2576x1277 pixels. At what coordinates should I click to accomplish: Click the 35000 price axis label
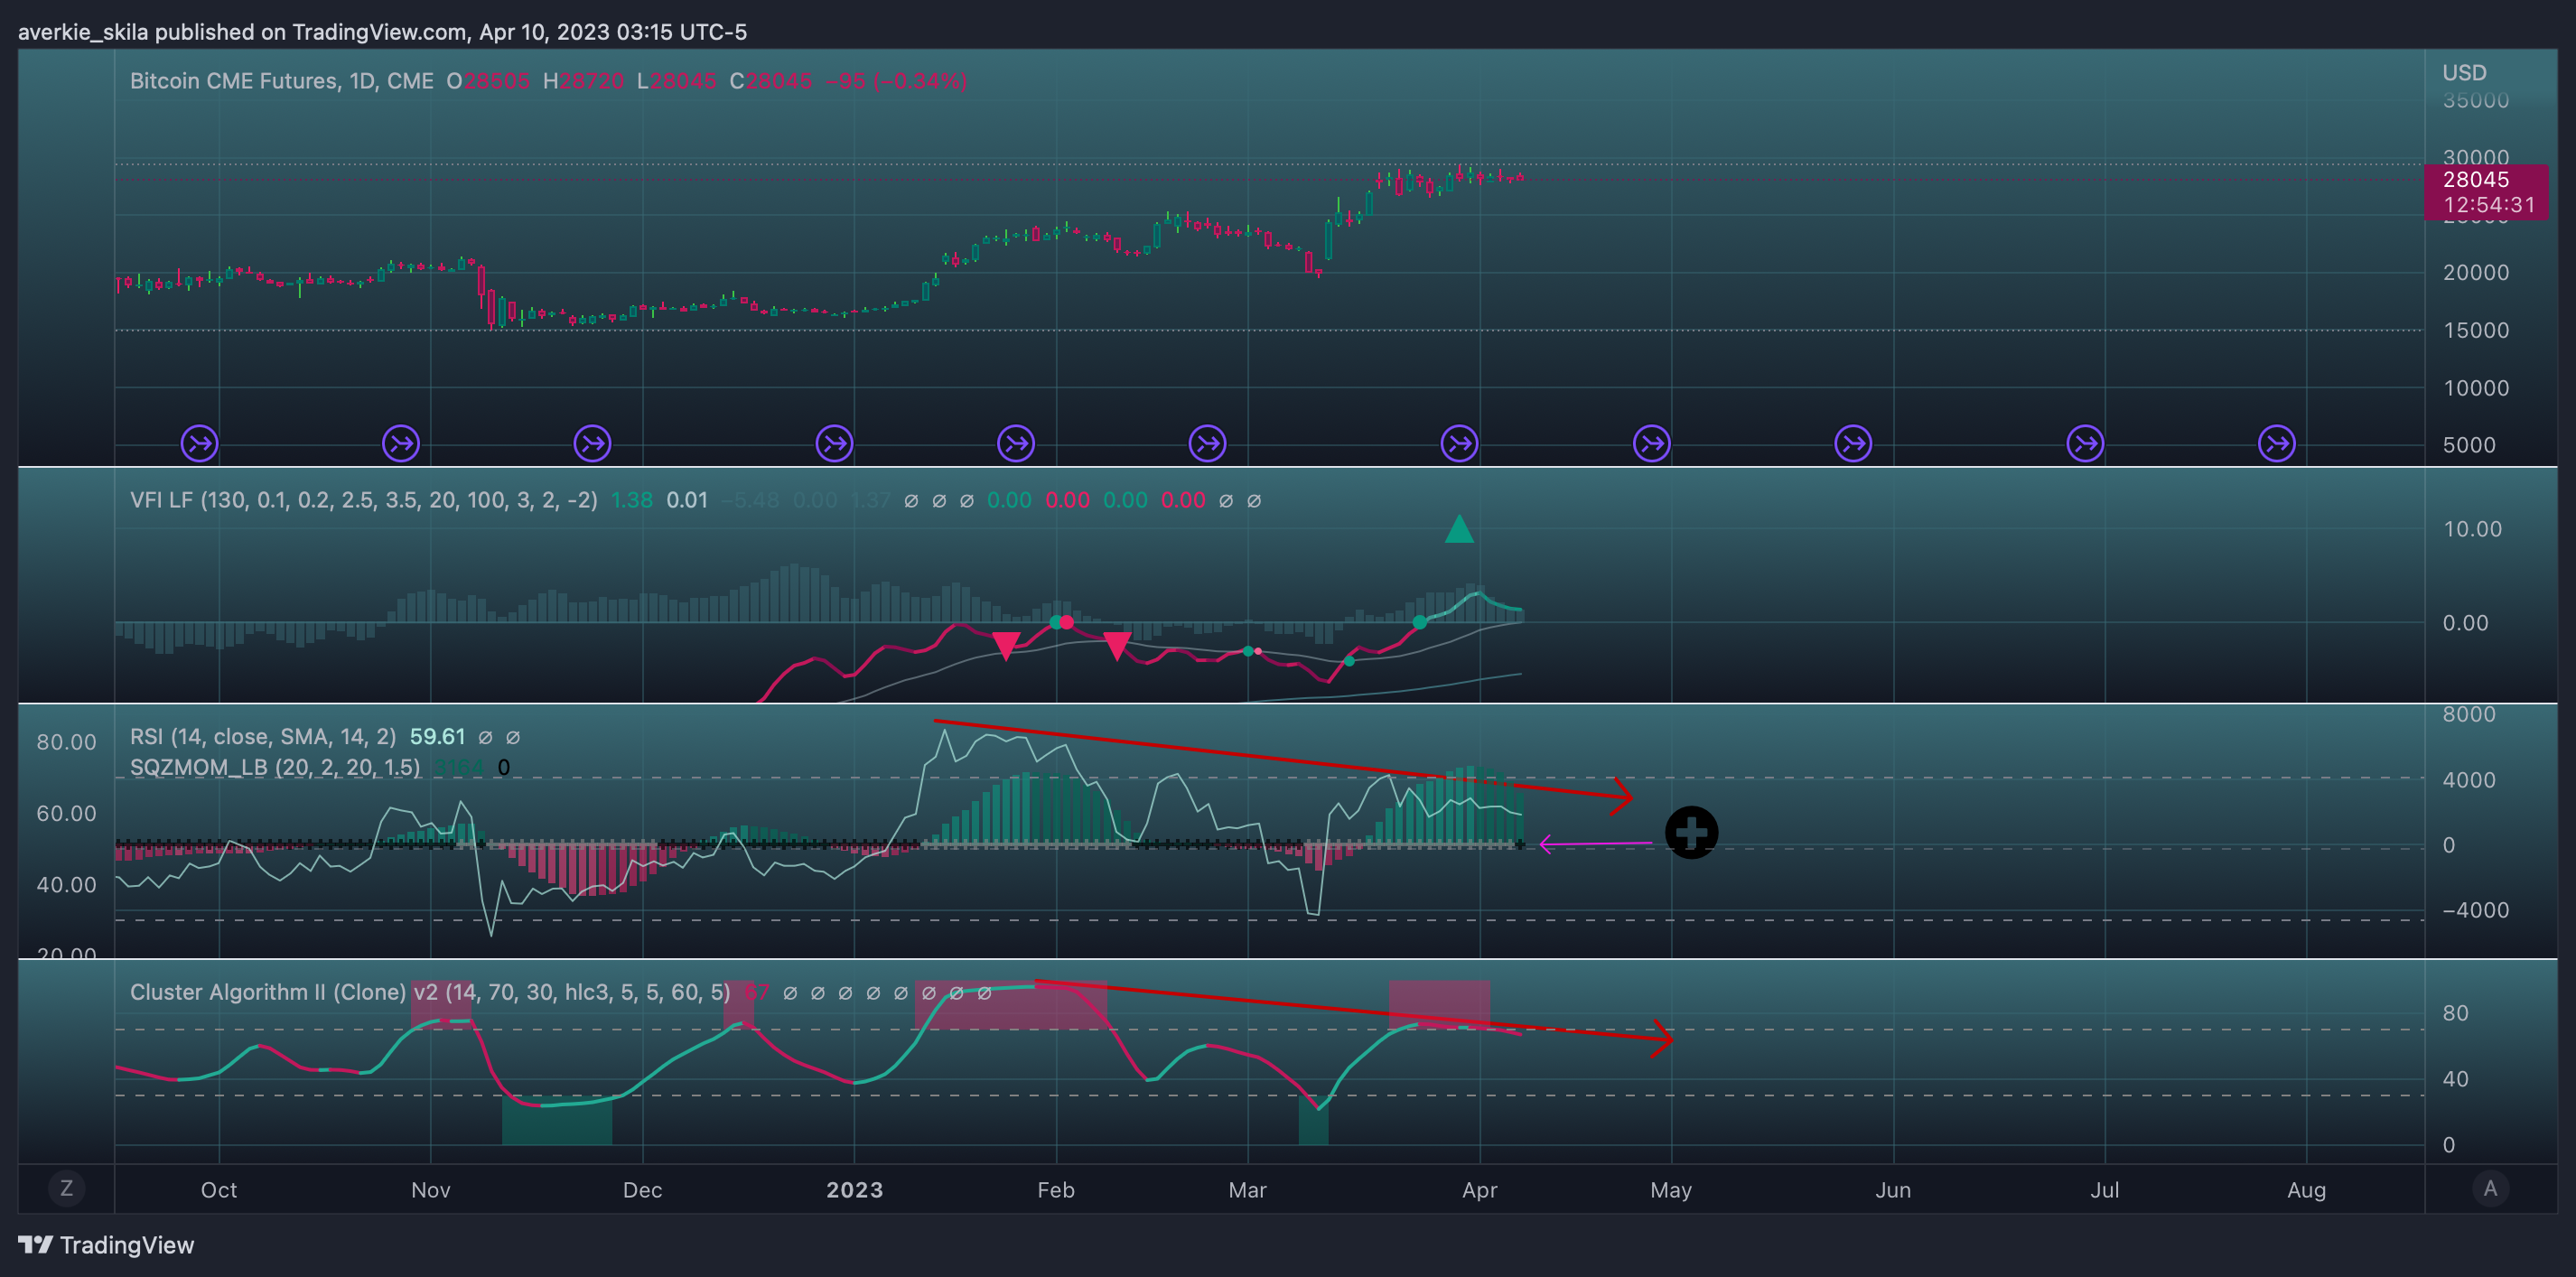[2476, 100]
